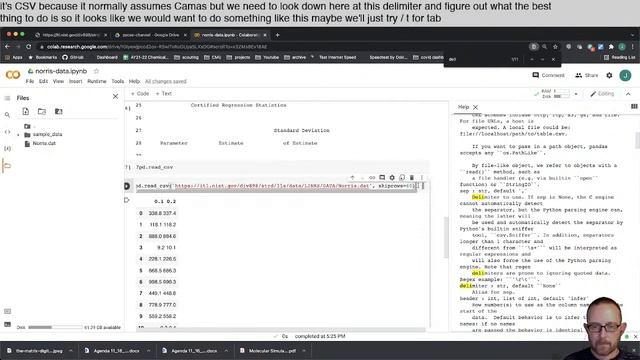Click the upload file icon in Files

pyautogui.click(x=26, y=111)
